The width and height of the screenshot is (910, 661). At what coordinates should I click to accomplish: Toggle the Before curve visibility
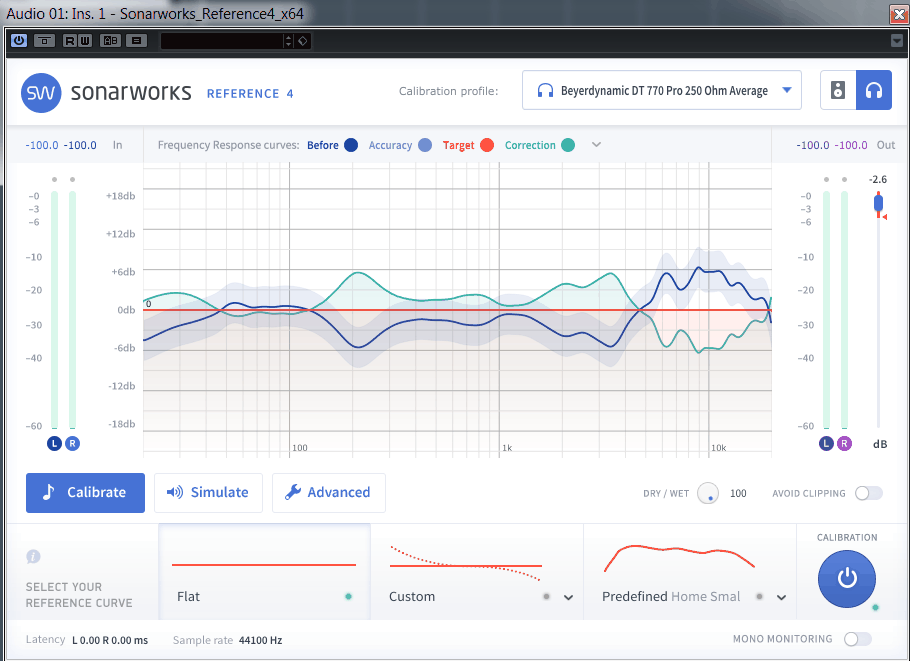coord(351,145)
